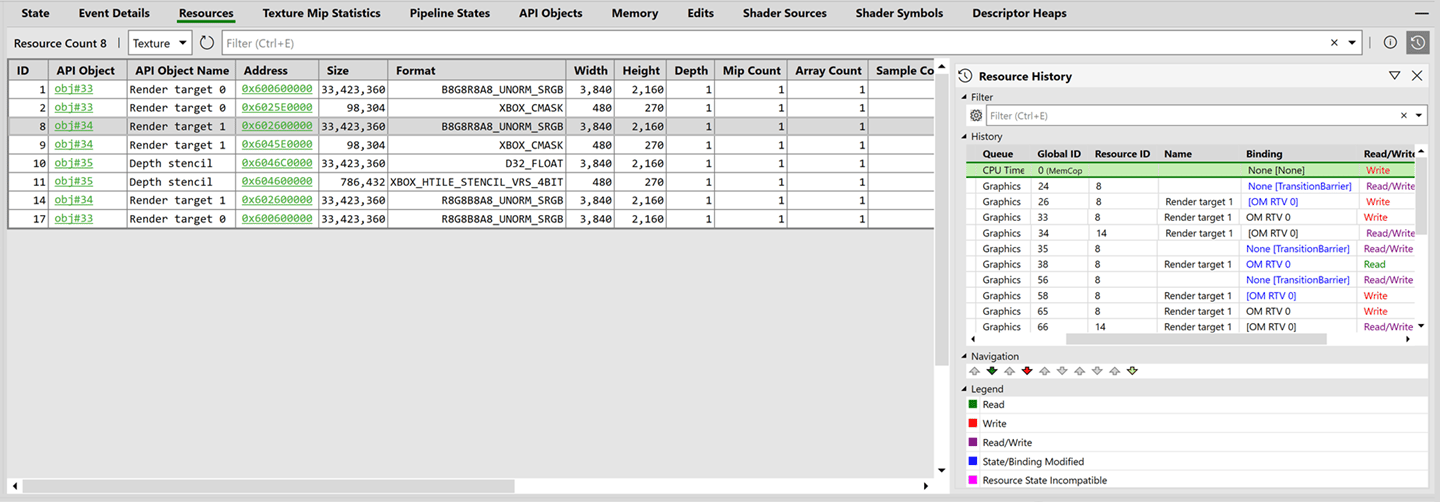Select history row with Global ID 26

tap(1191, 202)
